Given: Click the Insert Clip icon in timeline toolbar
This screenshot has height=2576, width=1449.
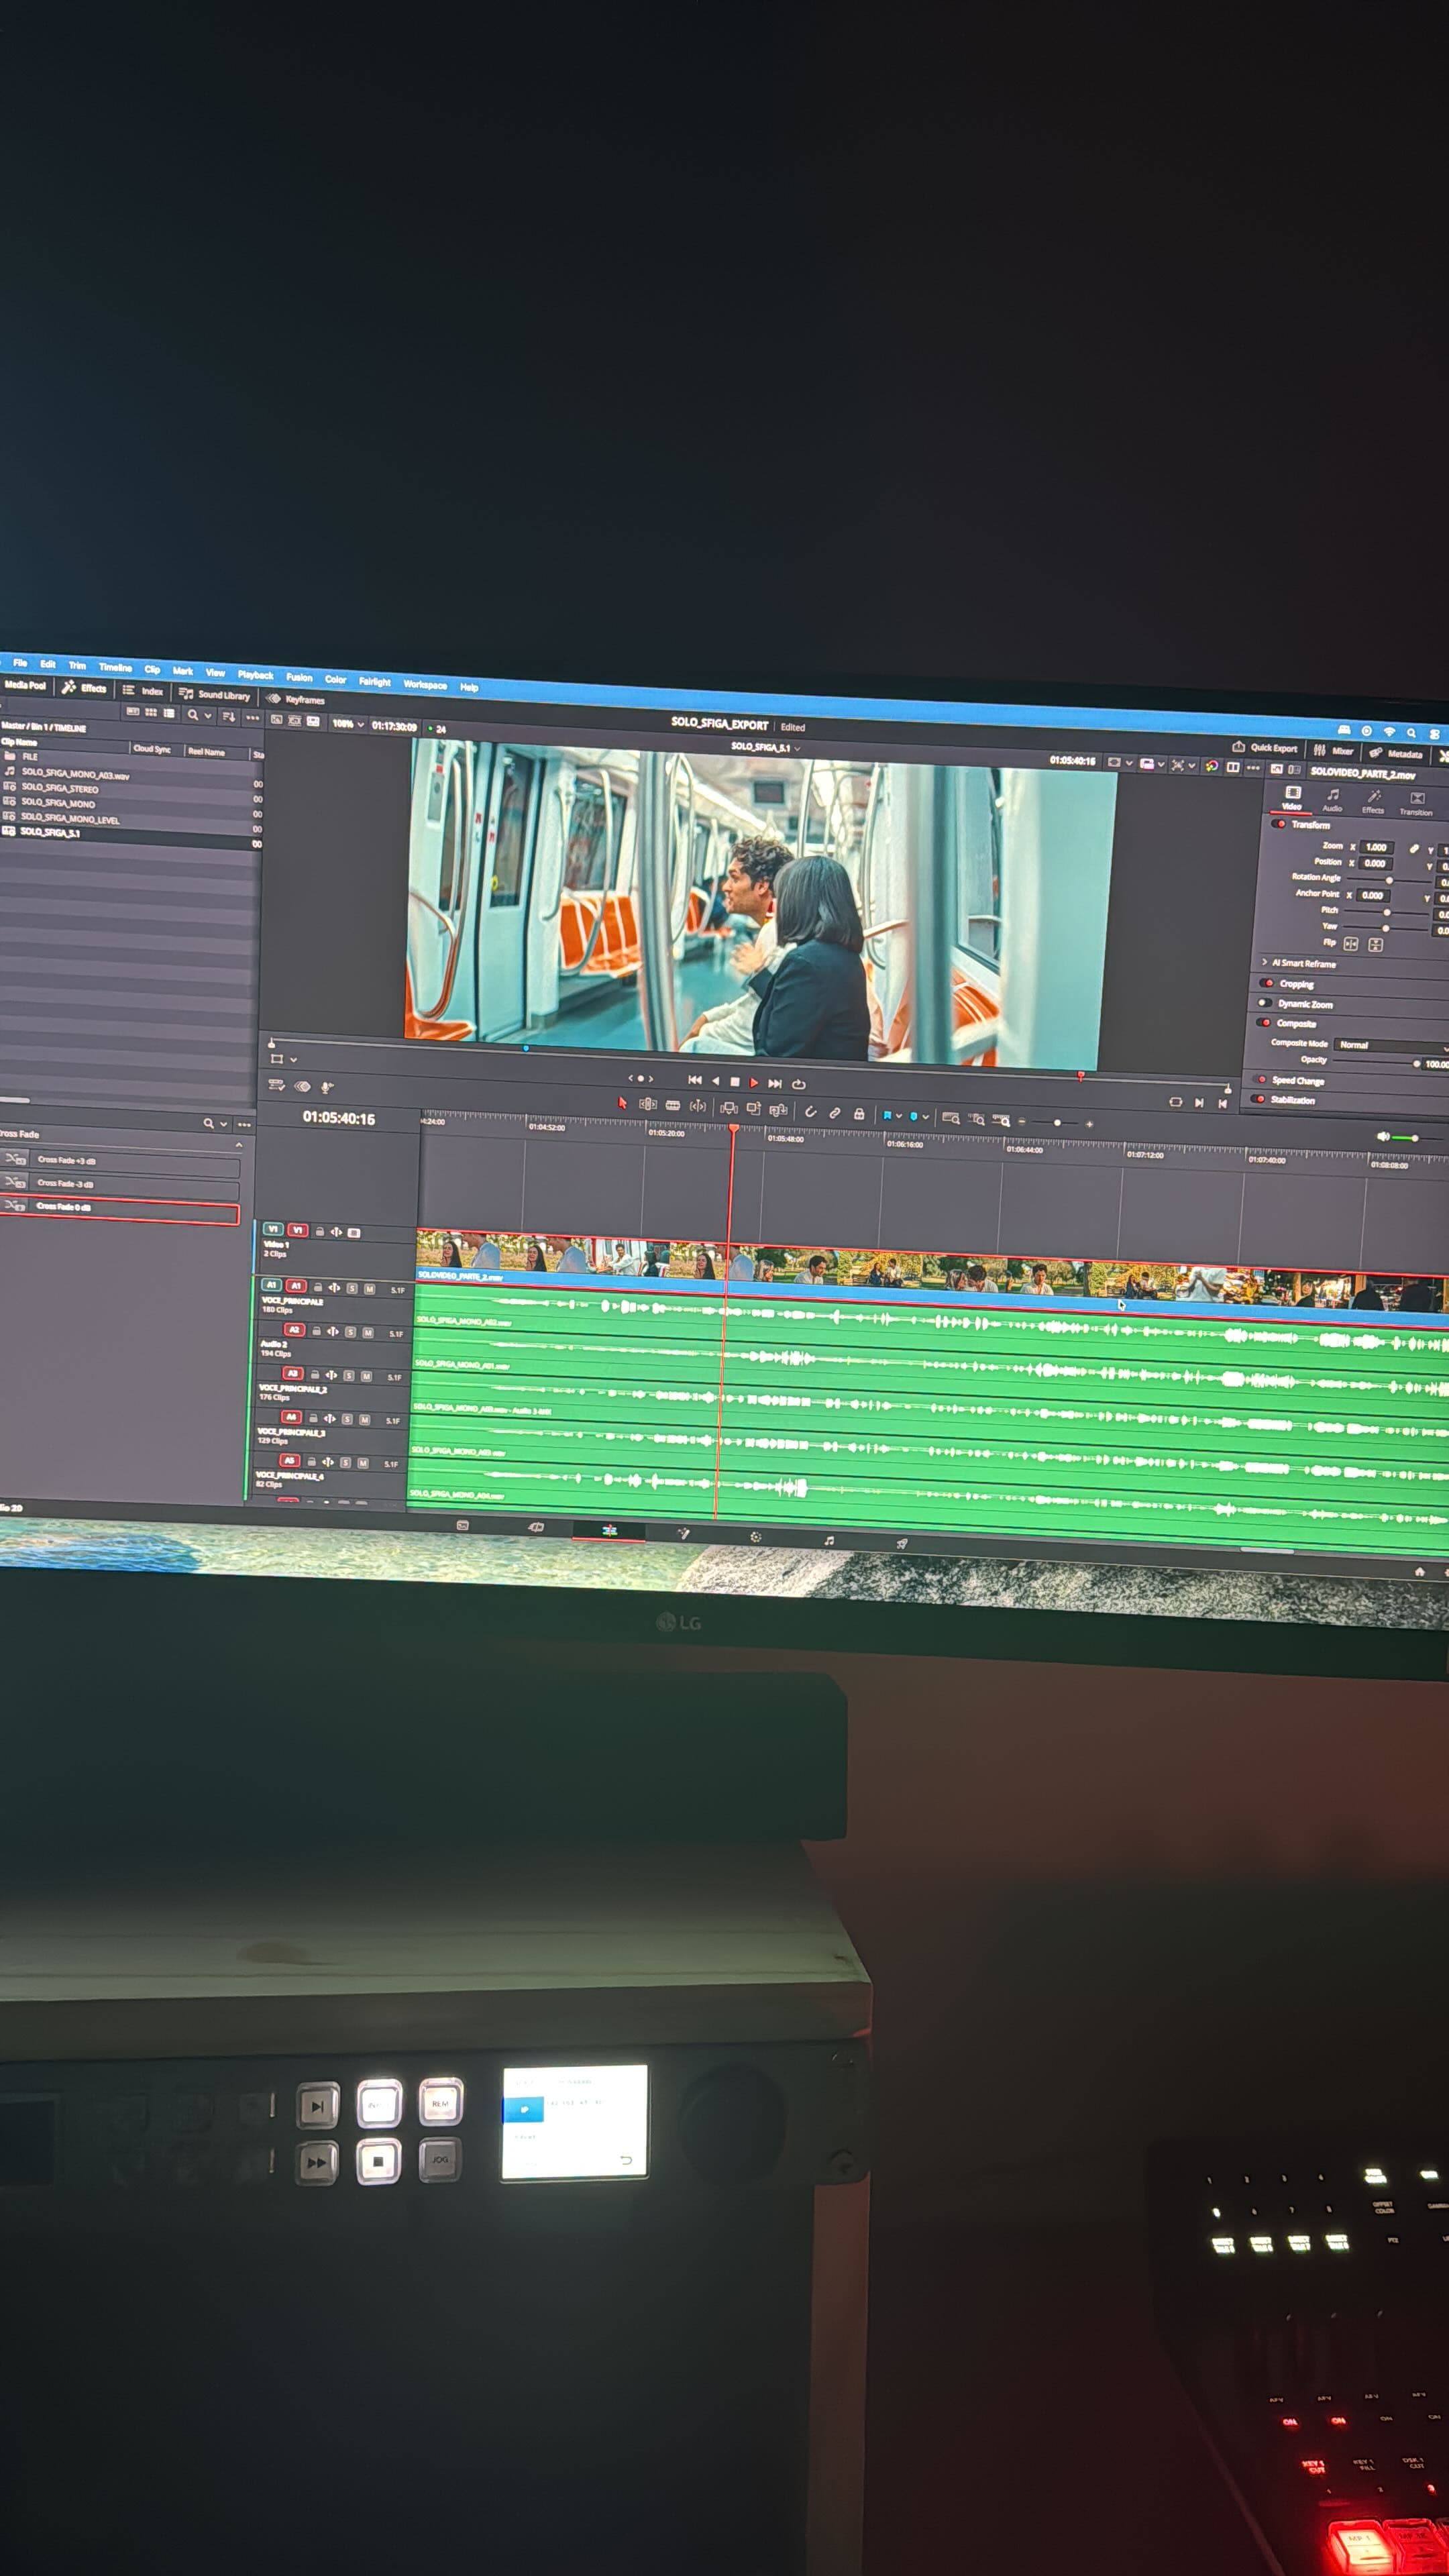Looking at the screenshot, I should click(x=729, y=1108).
